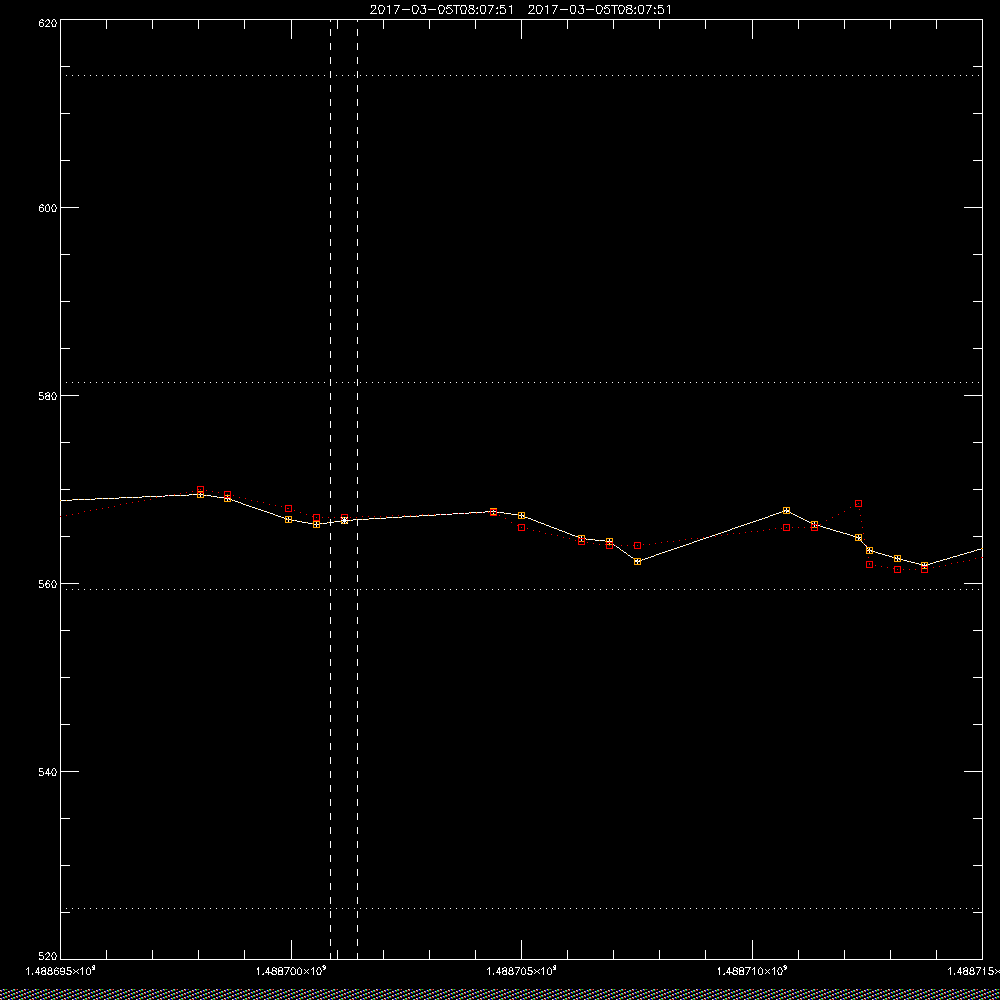This screenshot has height=1000, width=1000.
Task: Click the 1.488710×10⁹ x-axis label
Action: (752, 971)
